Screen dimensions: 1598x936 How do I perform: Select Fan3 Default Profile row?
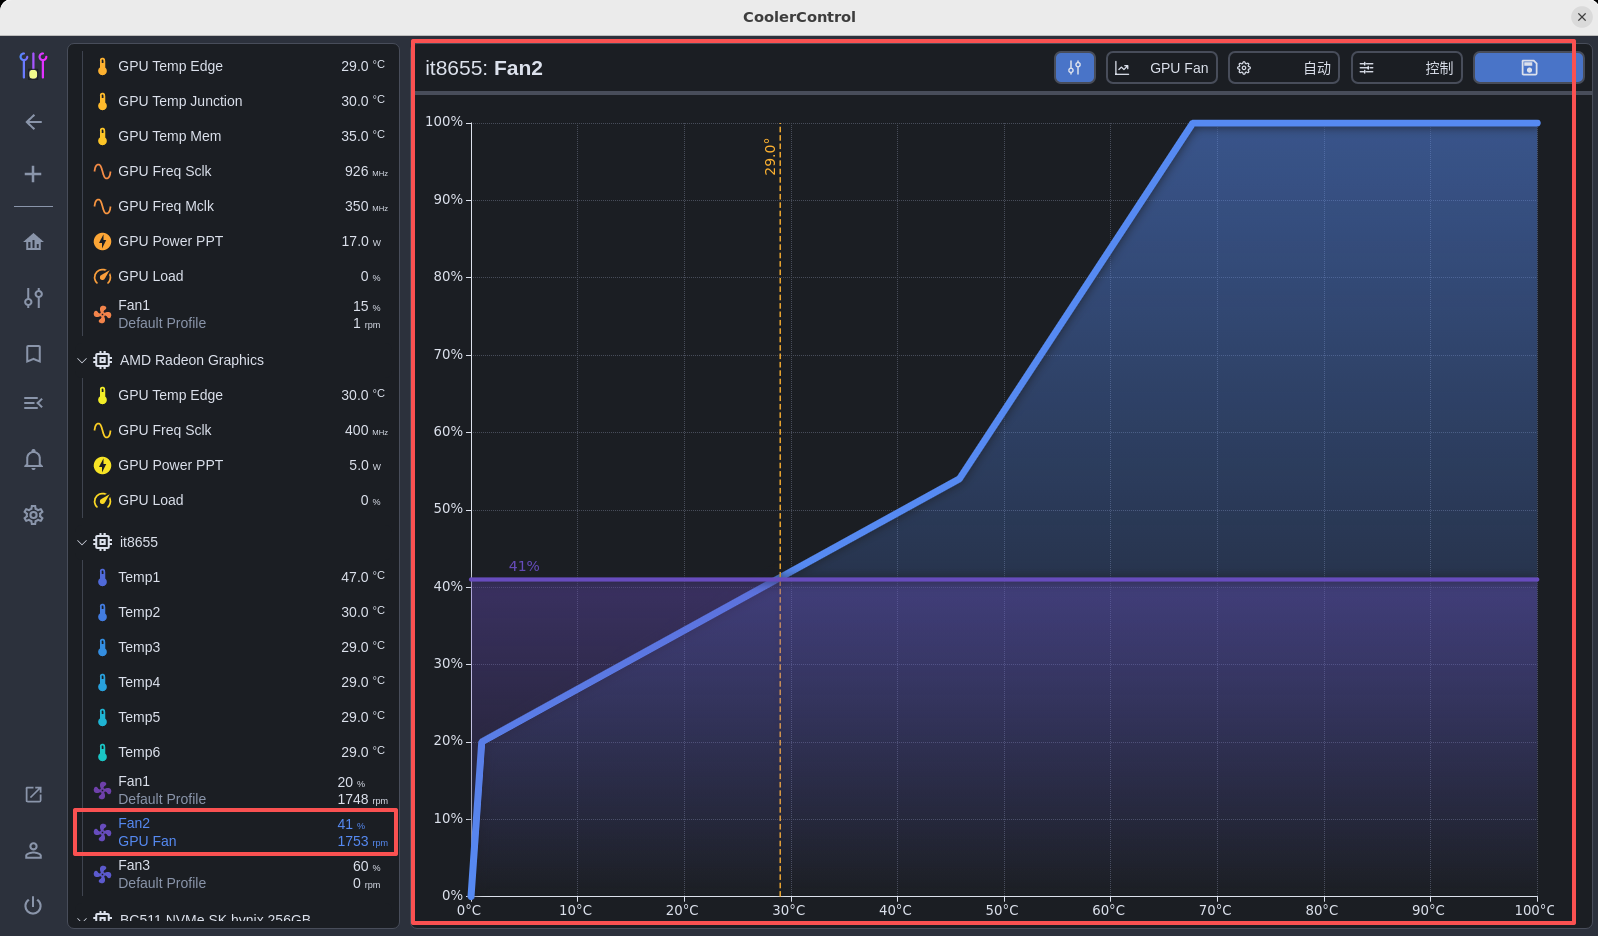[x=236, y=874]
